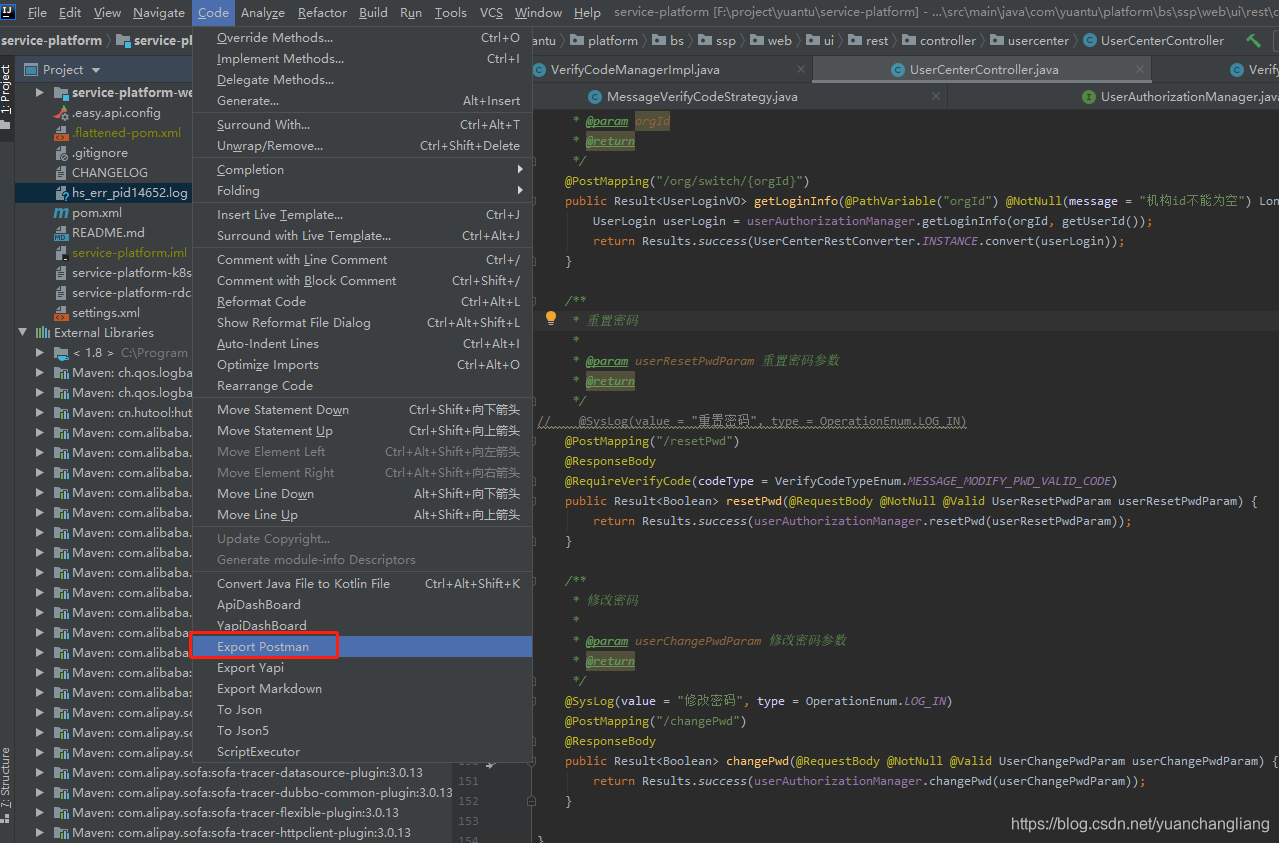Image resolution: width=1279 pixels, height=843 pixels.
Task: Click usercenter breadcrumb in navigation bar
Action: (x=1029, y=41)
